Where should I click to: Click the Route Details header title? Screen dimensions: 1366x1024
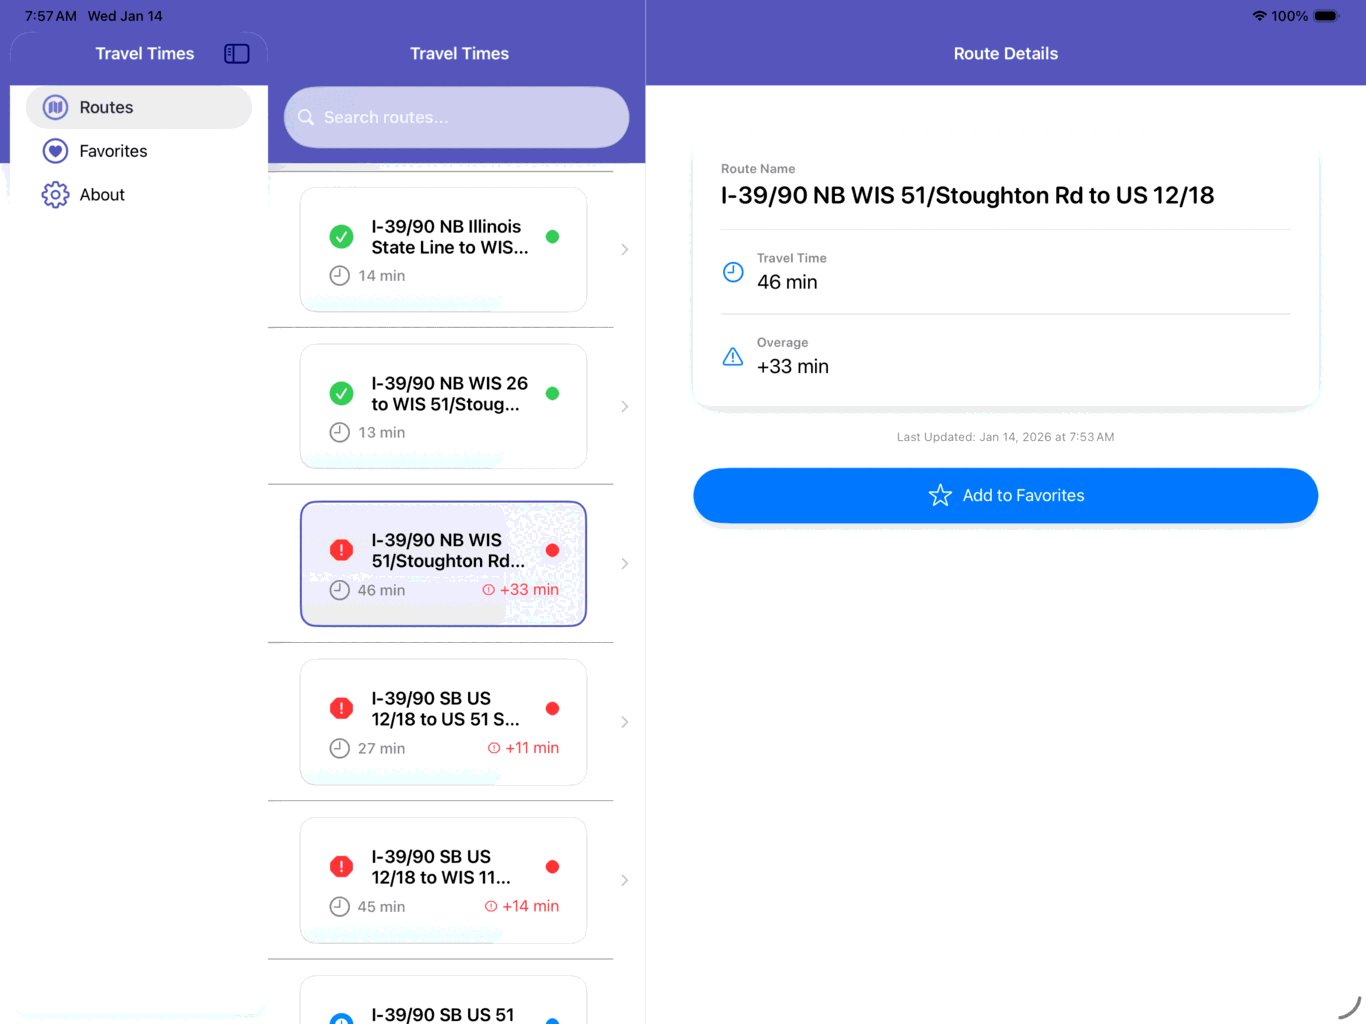point(1005,54)
